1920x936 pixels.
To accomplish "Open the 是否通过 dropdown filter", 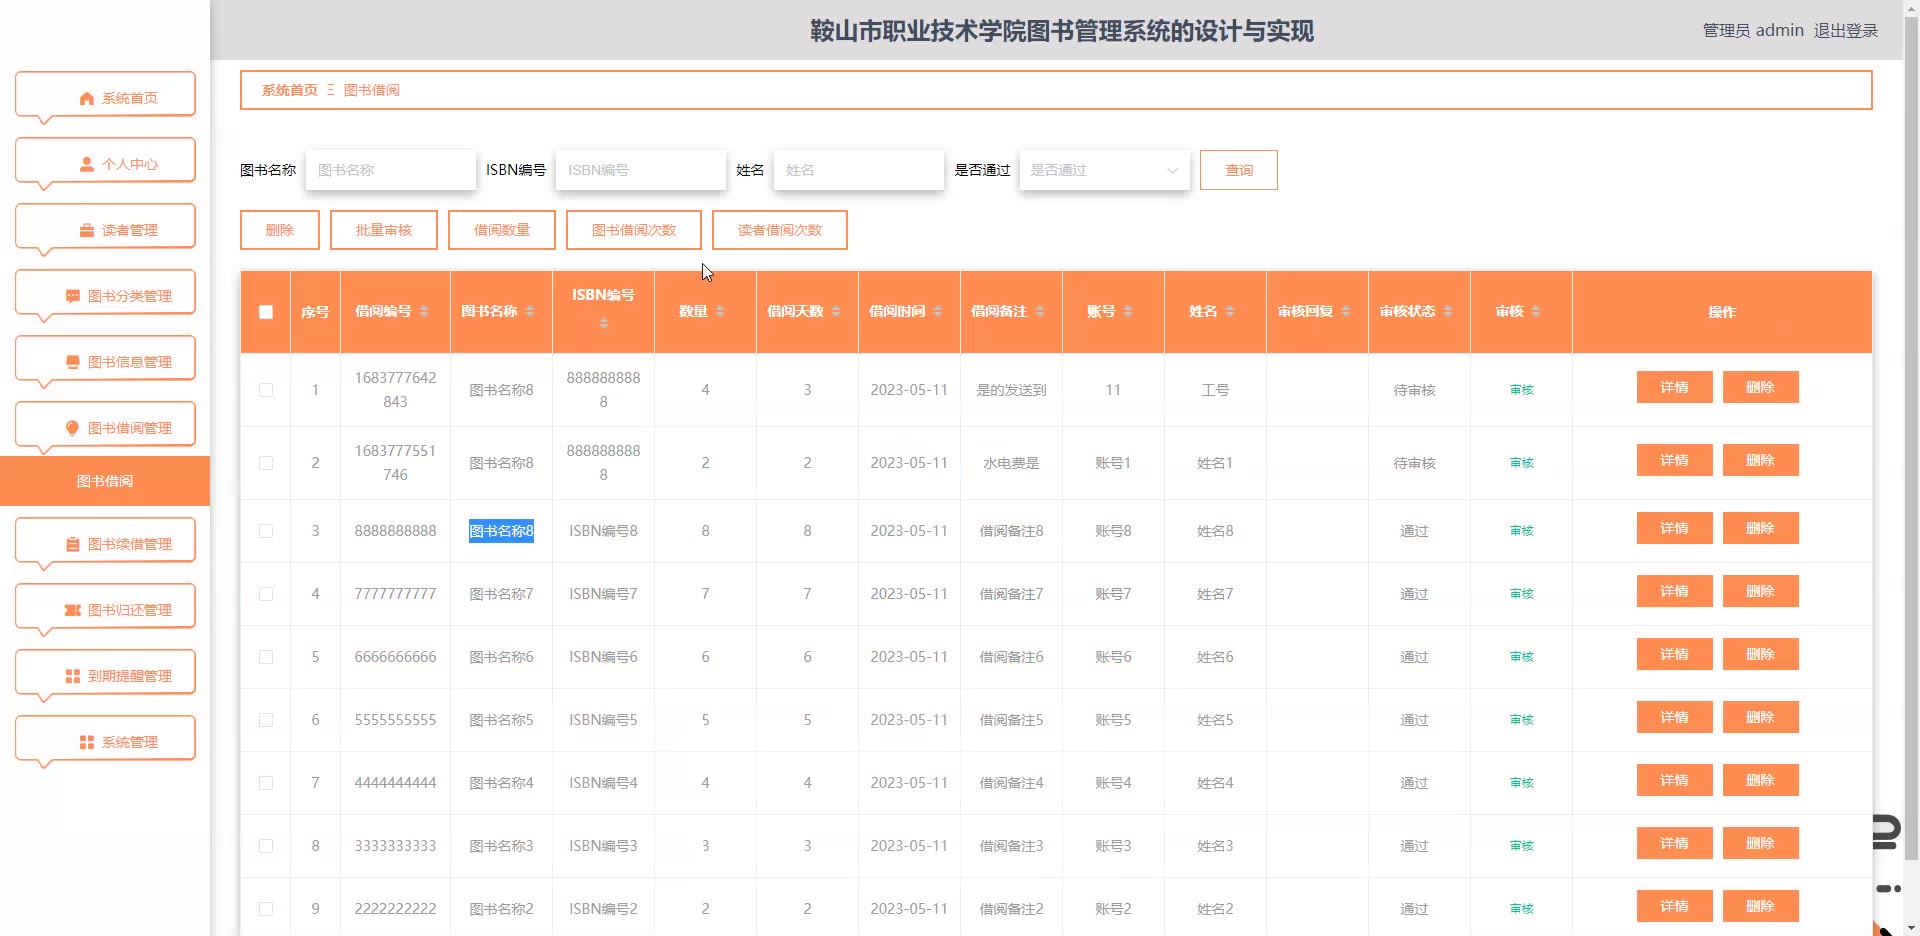I will (1104, 170).
